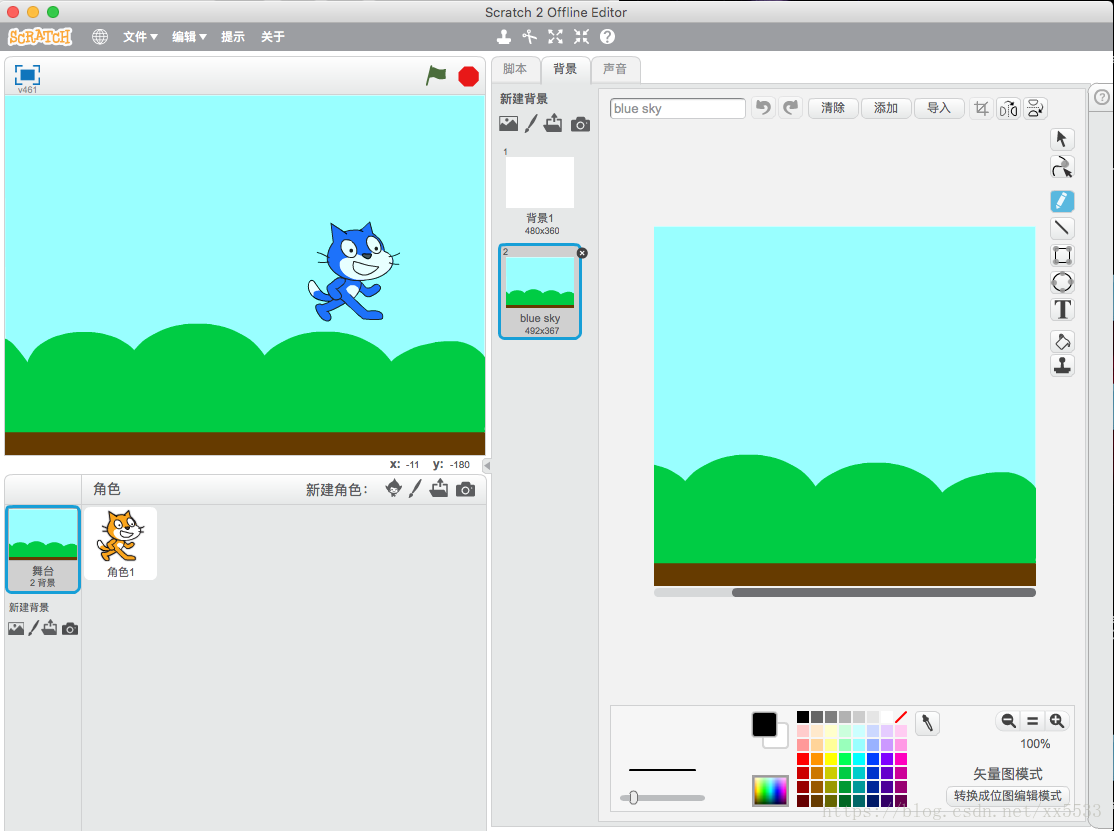Switch to the 背景 tab

(566, 69)
